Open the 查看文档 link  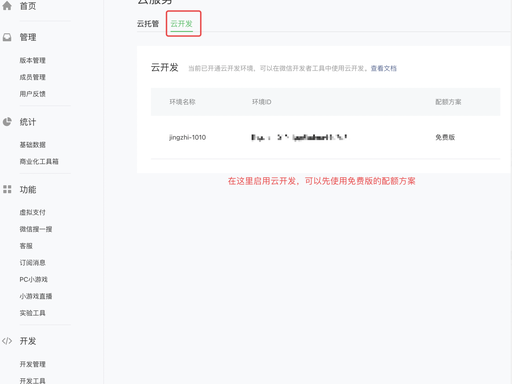(x=384, y=68)
